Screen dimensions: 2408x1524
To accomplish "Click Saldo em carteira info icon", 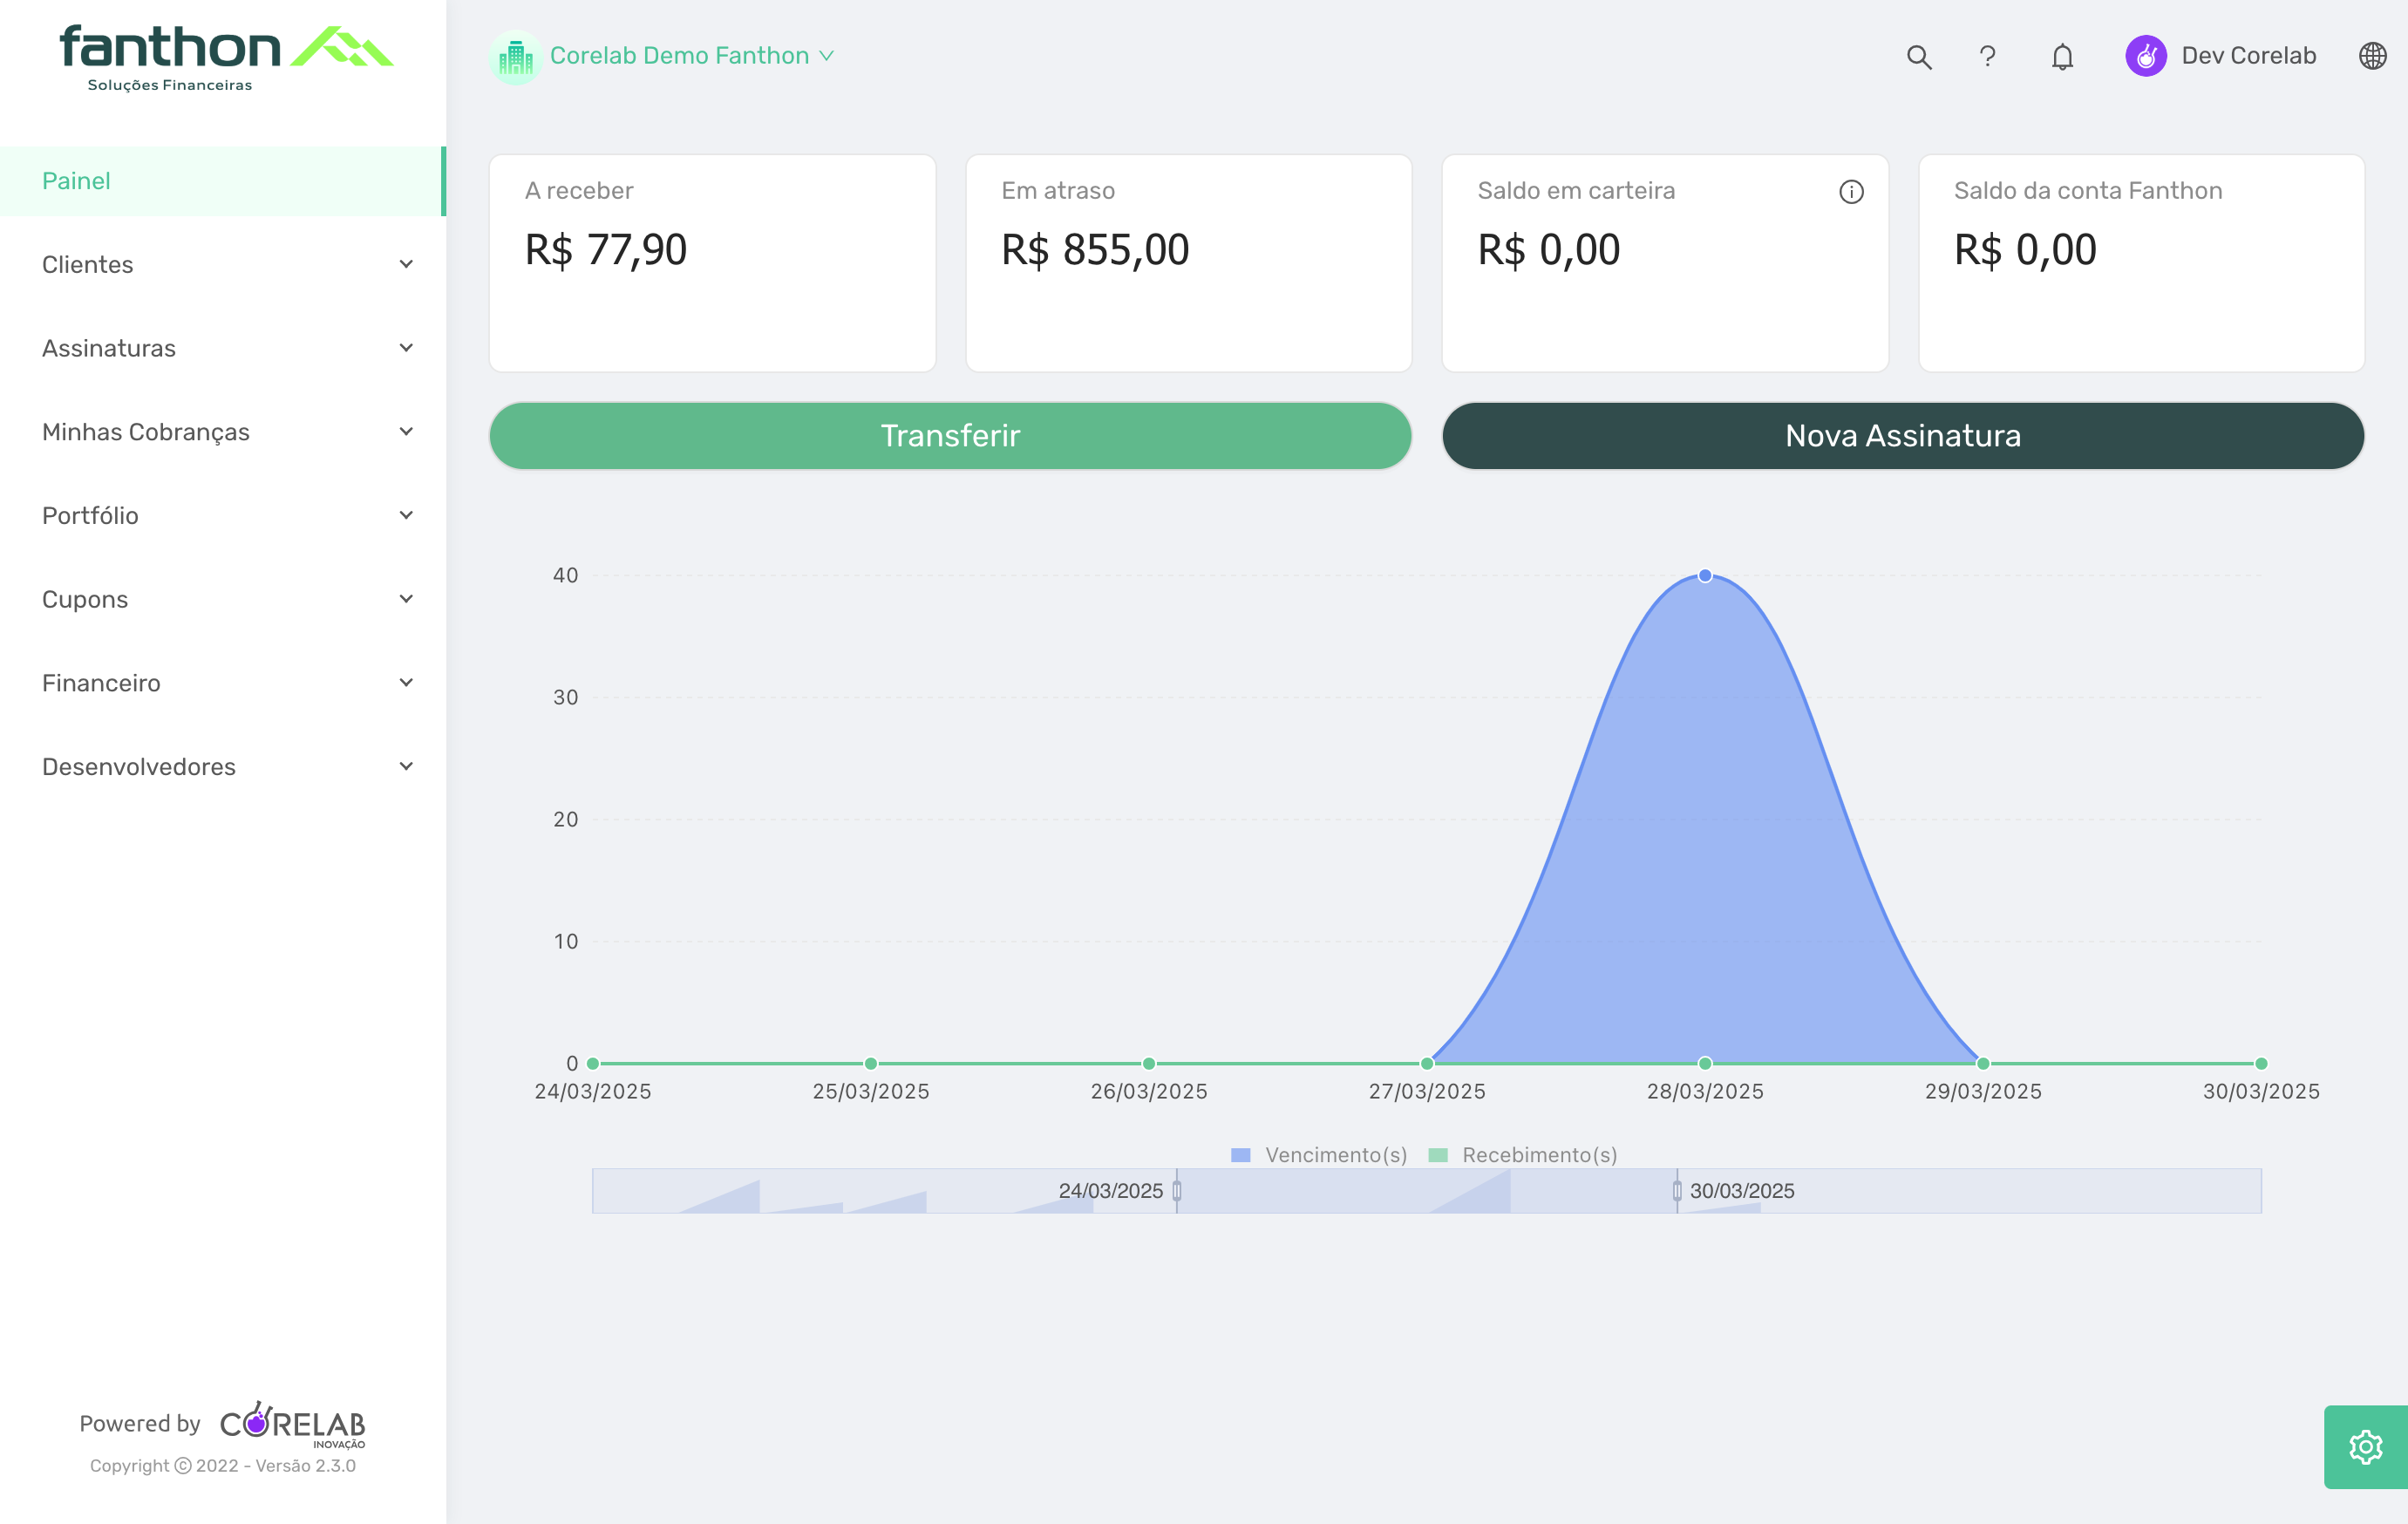I will click(1851, 192).
